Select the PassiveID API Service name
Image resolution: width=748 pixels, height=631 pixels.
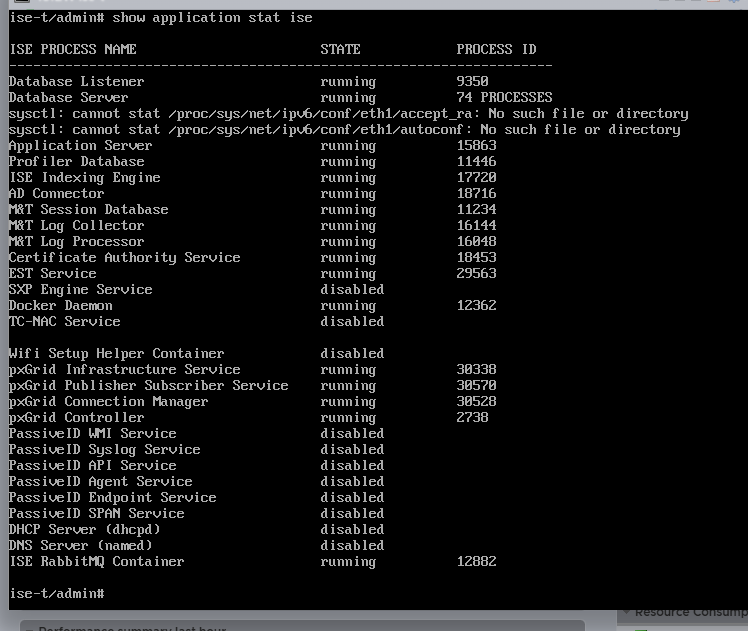click(93, 465)
